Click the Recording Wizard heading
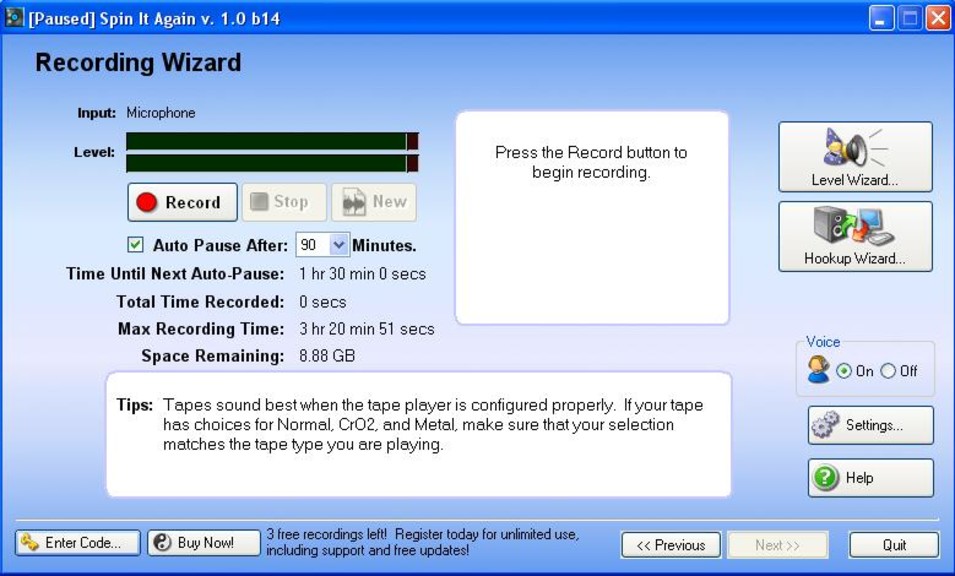955x576 pixels. [x=138, y=62]
